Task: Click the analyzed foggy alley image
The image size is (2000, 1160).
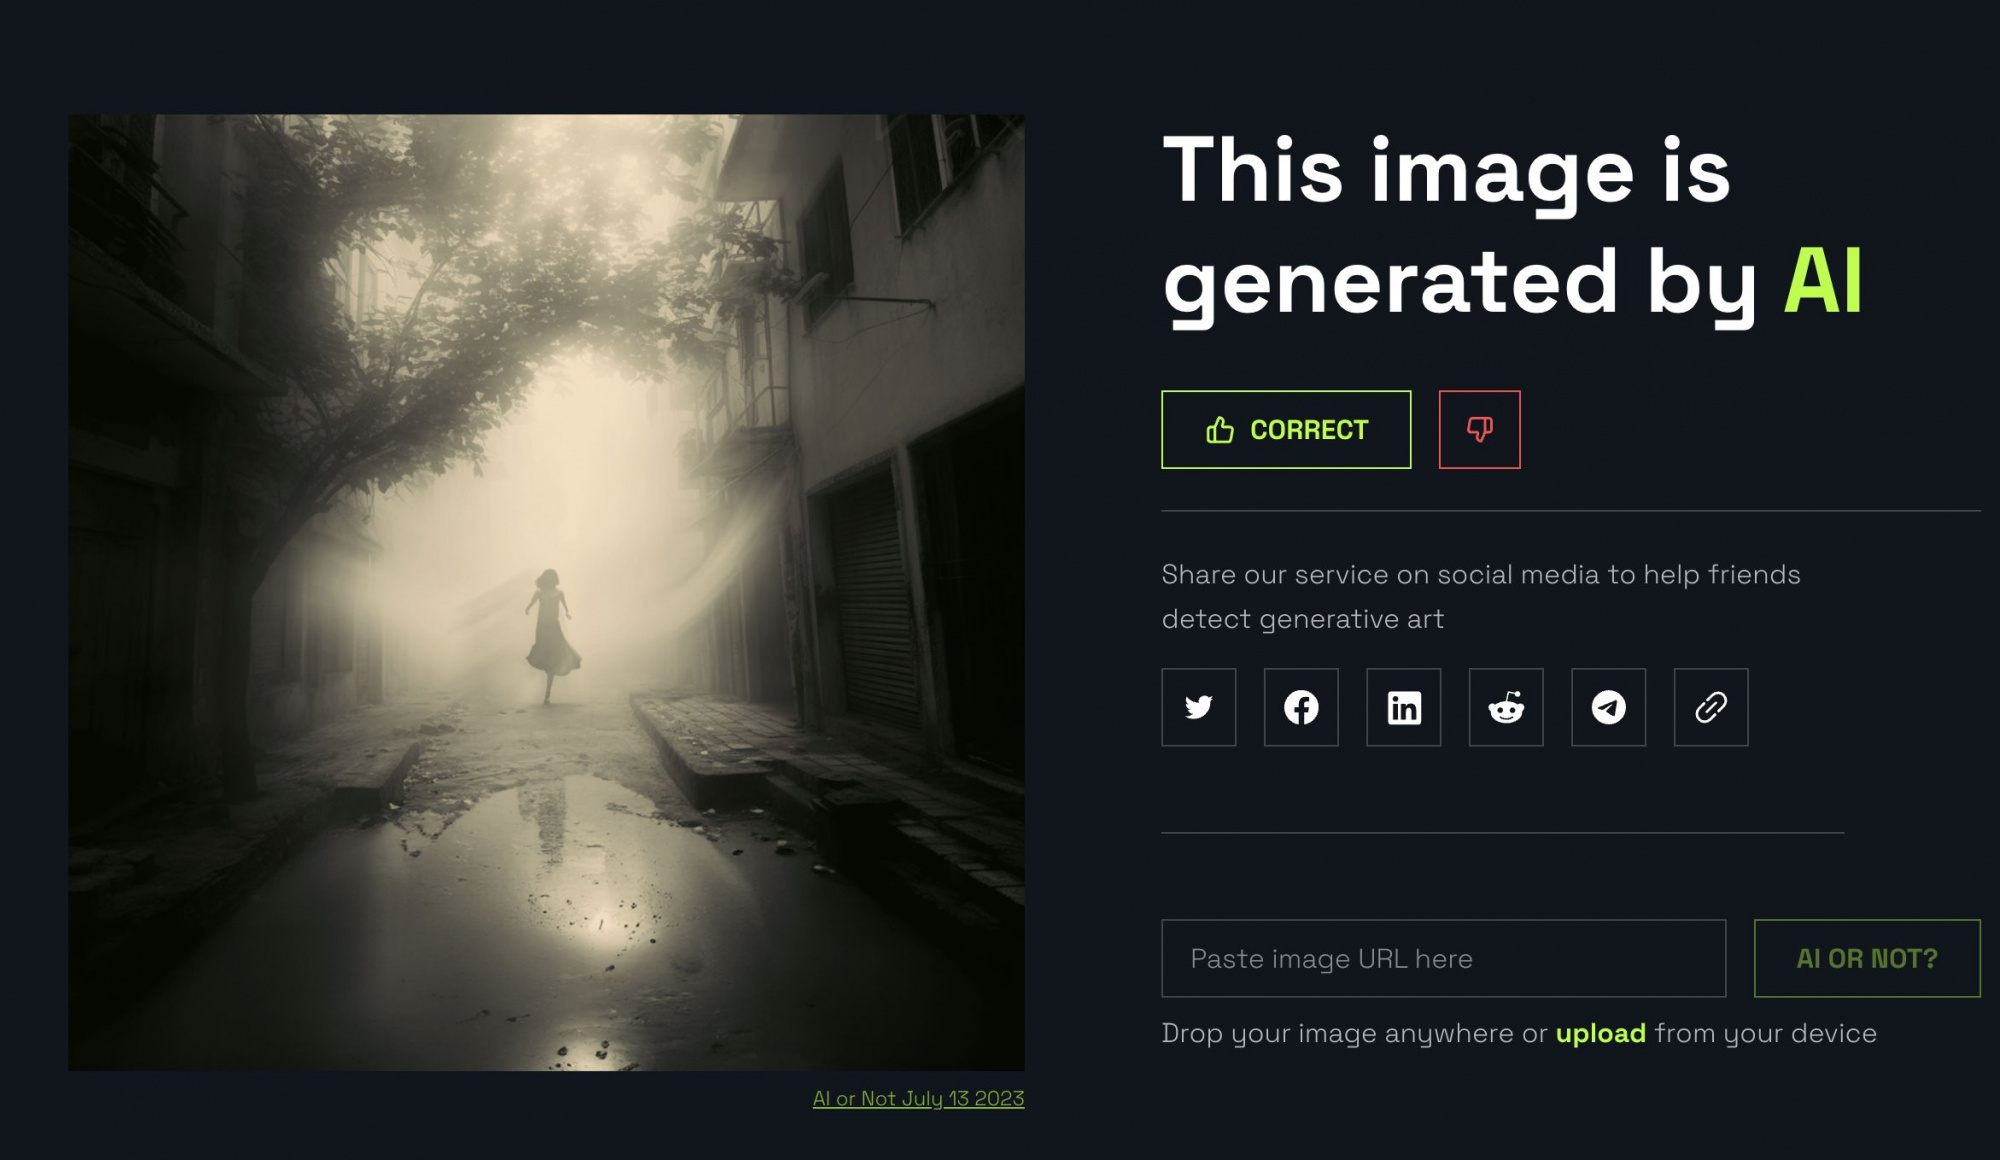Action: 546,592
